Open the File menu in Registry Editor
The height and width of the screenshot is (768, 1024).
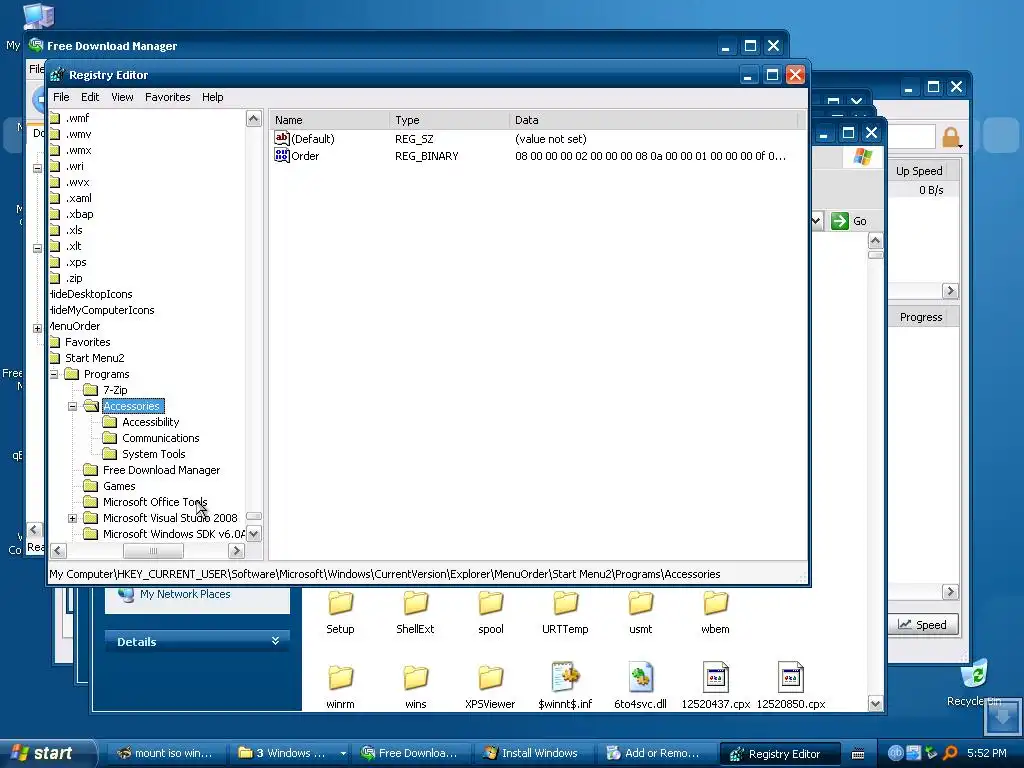coord(61,97)
